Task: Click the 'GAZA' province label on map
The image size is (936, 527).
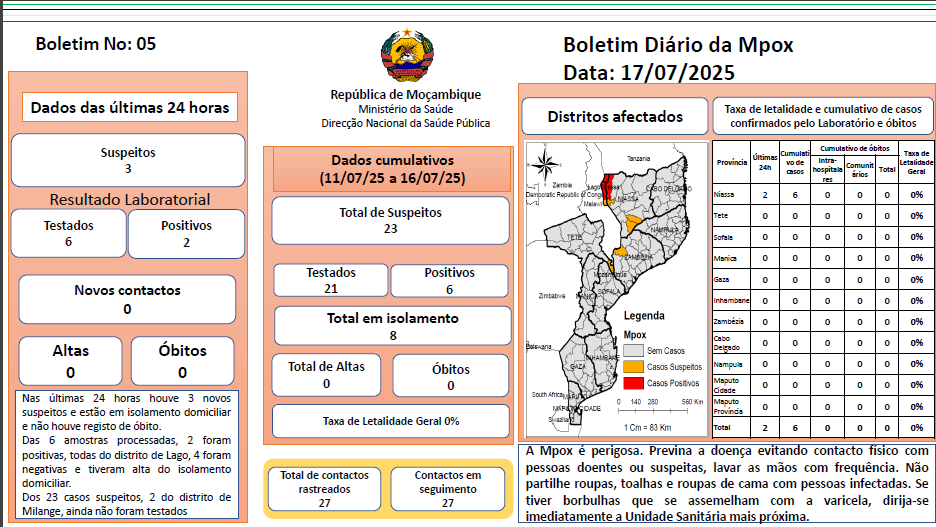Action: point(578,366)
